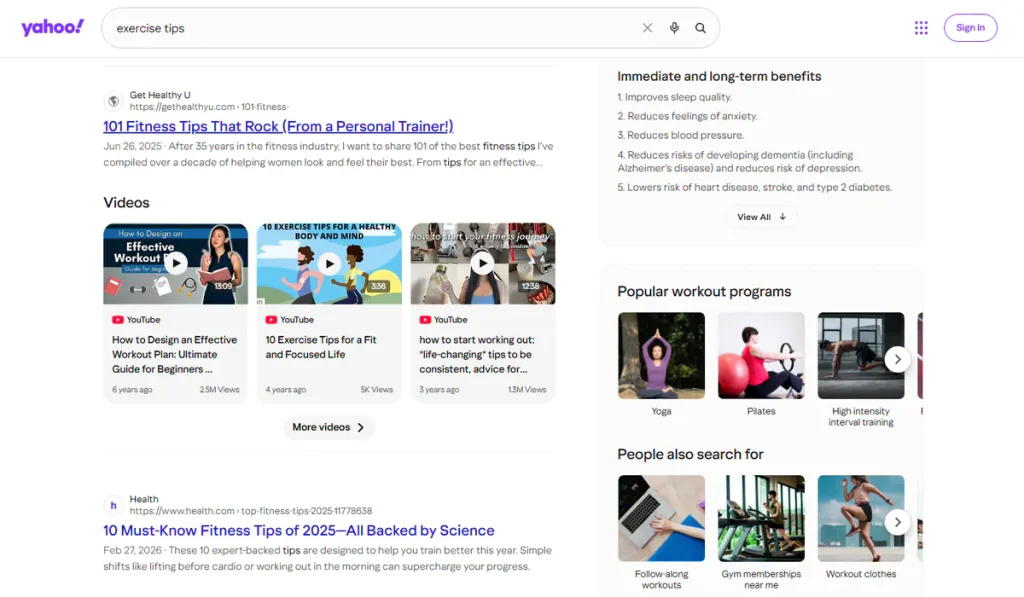Click YouTube icon on Effective Workout Plan card
The width and height of the screenshot is (1024, 597).
coord(118,319)
